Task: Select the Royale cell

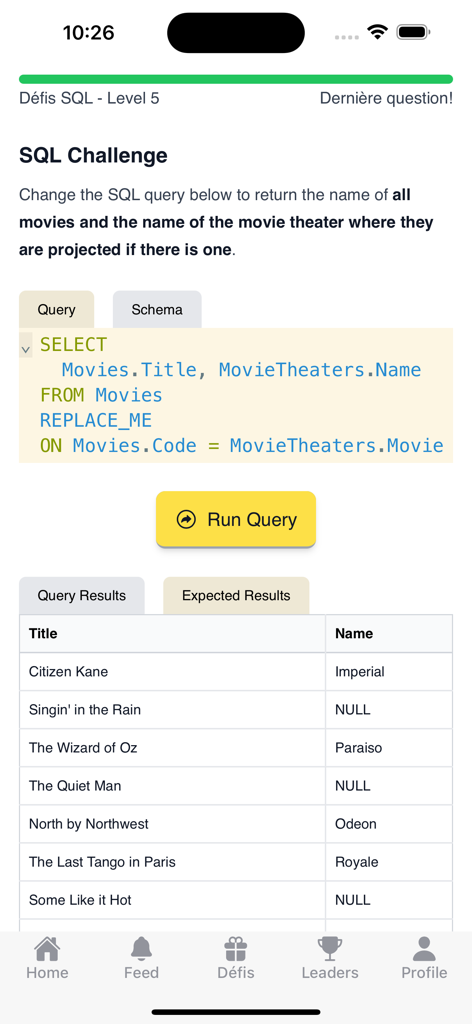Action: 389,862
